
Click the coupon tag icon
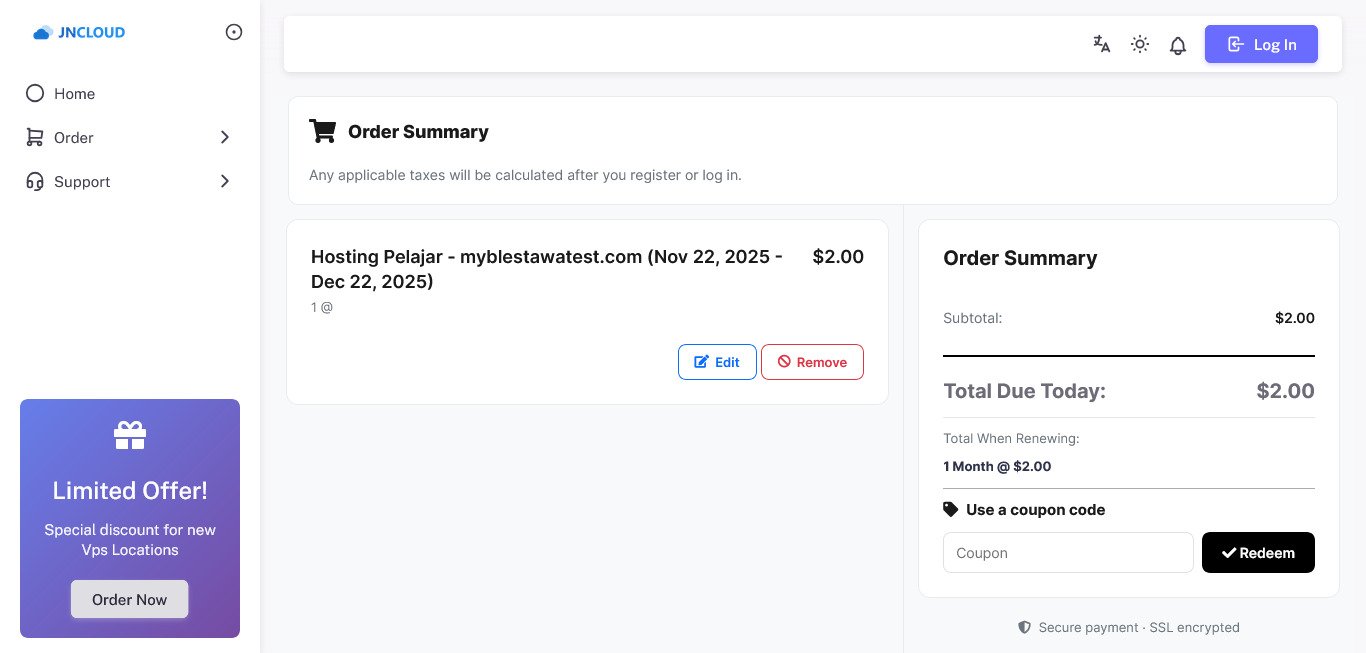click(950, 509)
